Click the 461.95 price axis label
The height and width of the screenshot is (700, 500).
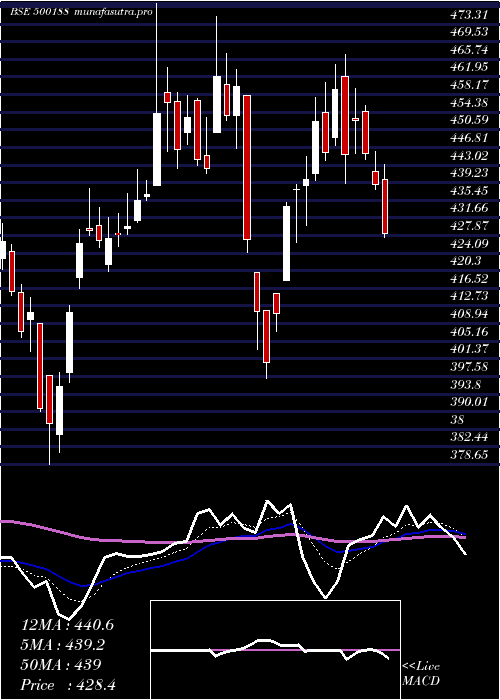tap(467, 68)
